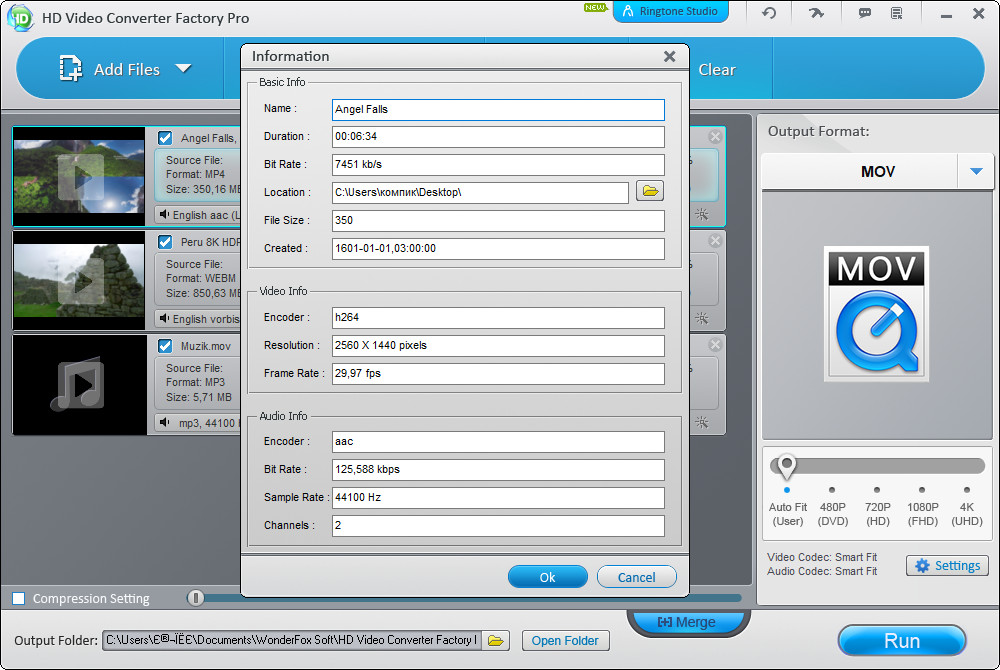1000x670 pixels.
Task: Minimize the application window
Action: click(x=946, y=14)
